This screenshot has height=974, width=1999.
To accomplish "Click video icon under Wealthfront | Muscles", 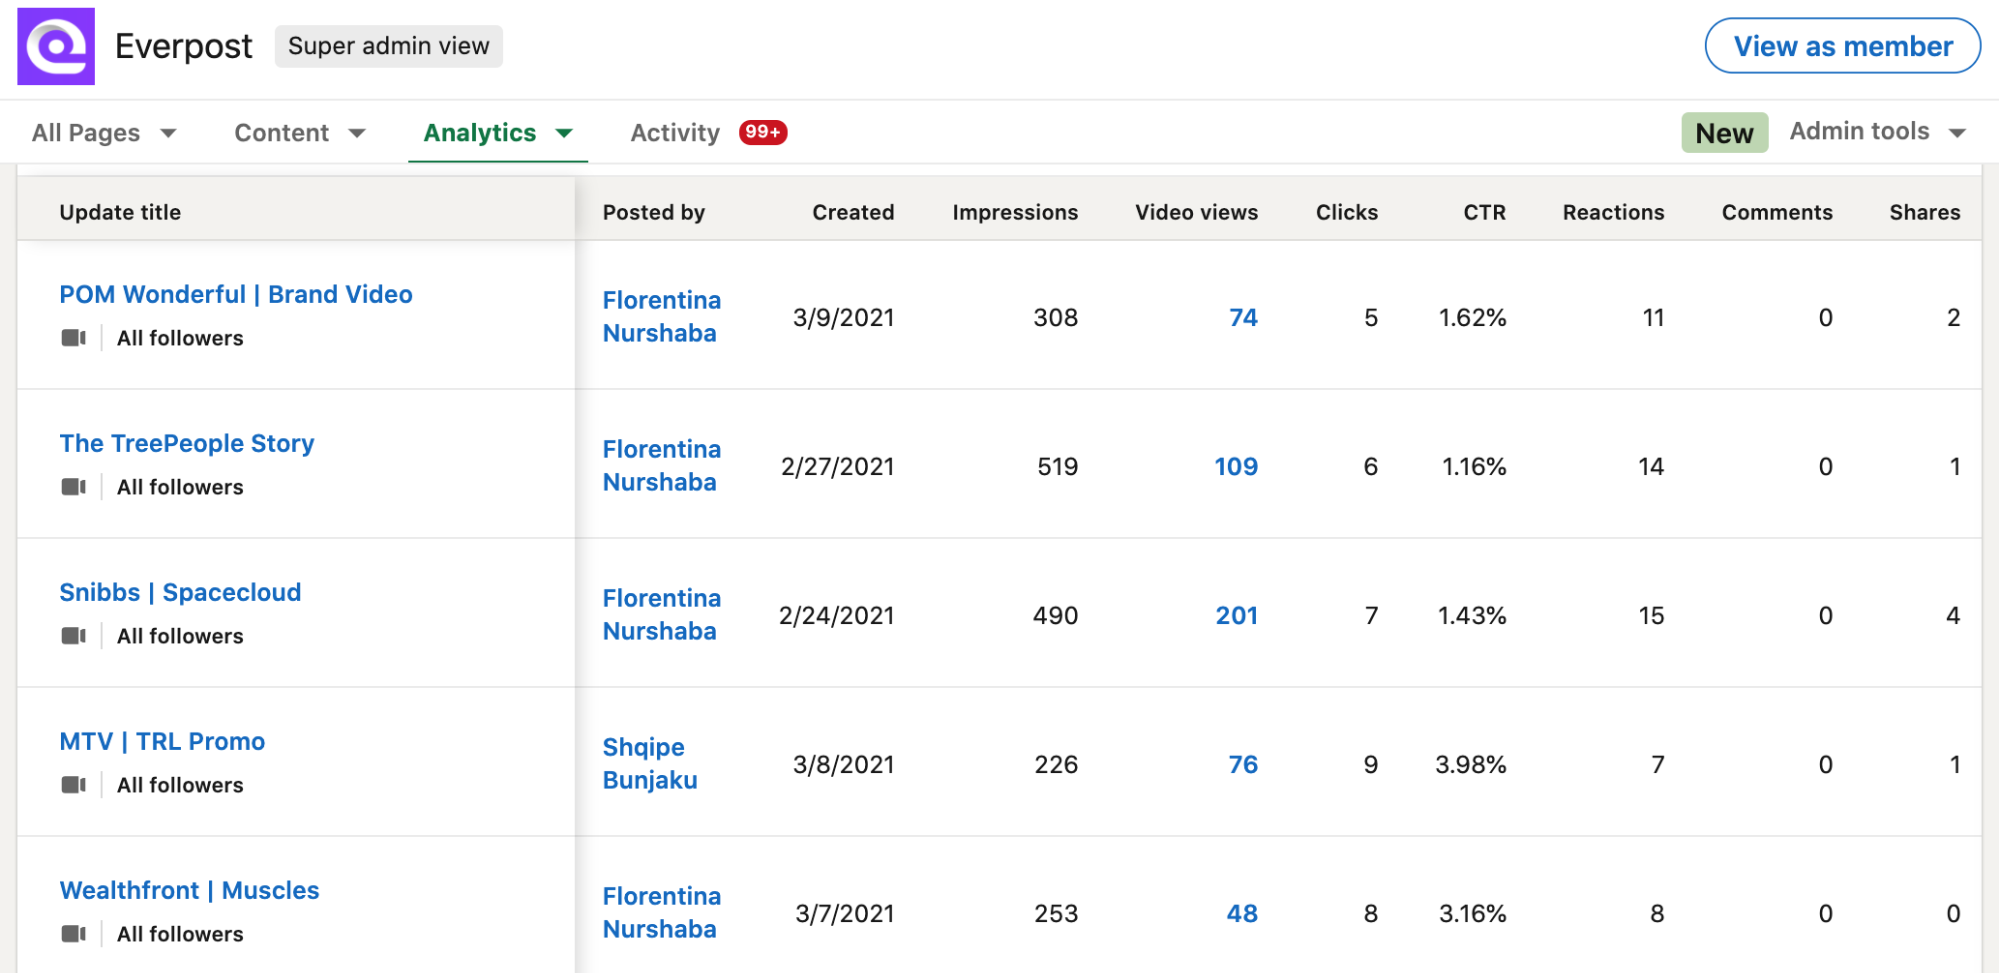I will (x=74, y=934).
